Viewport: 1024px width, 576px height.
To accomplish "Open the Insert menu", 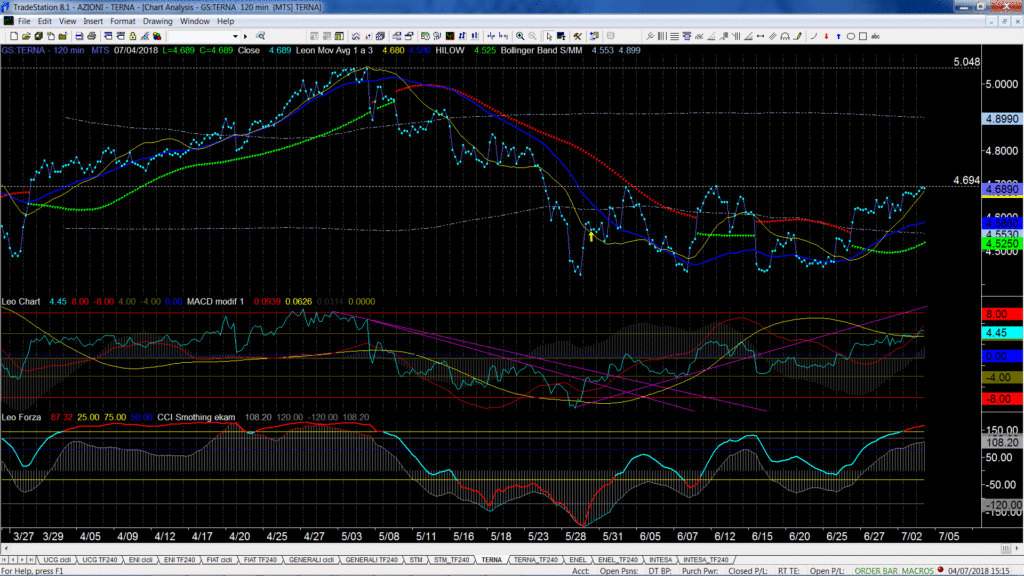I will coord(93,22).
